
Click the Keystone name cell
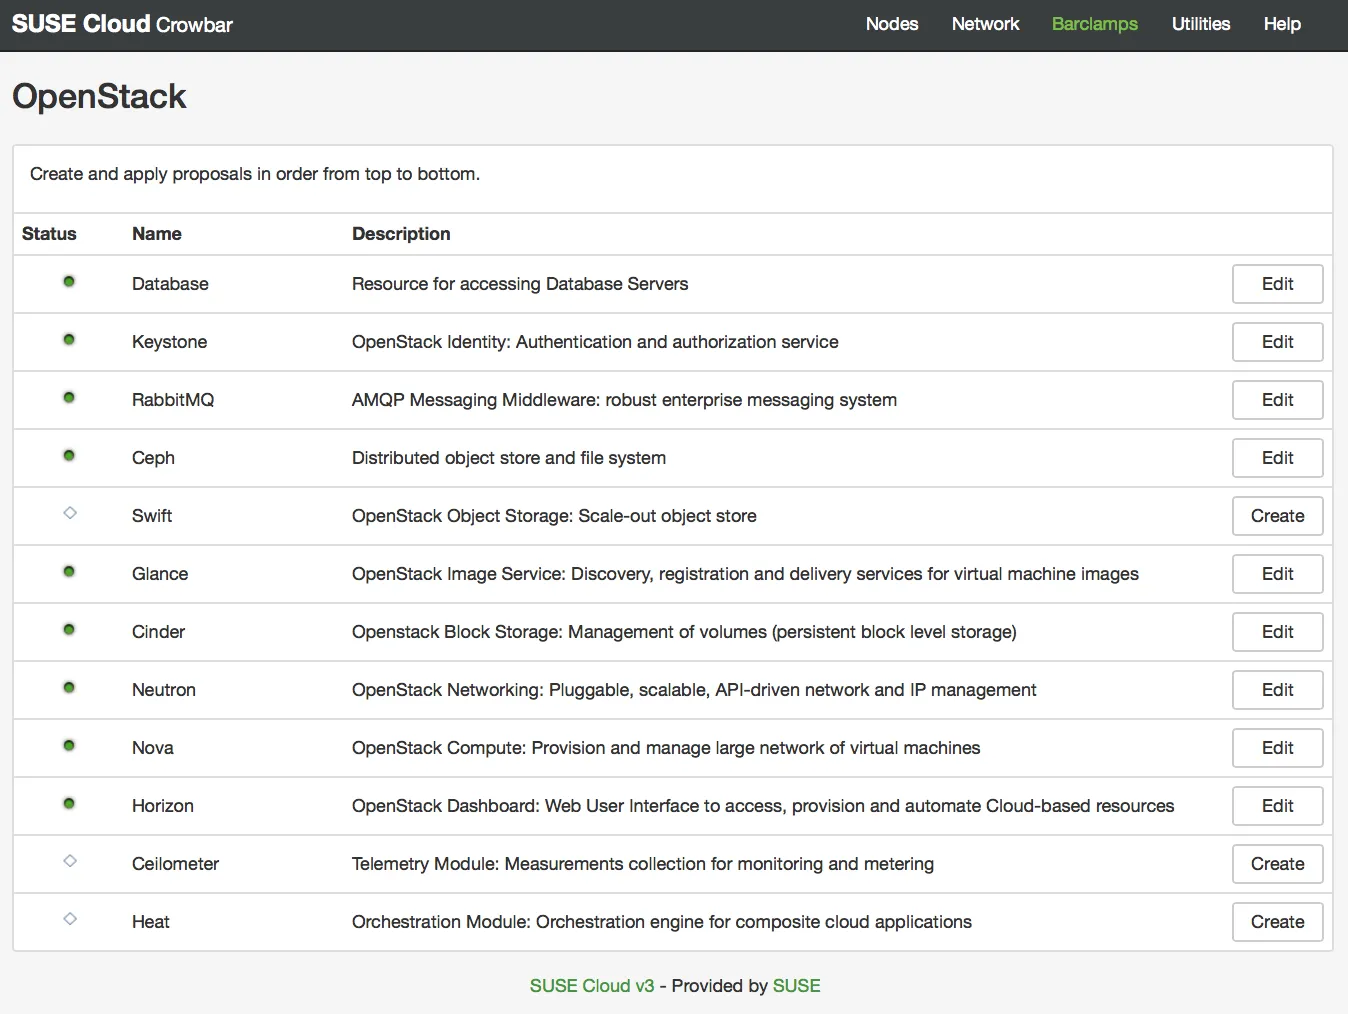tap(169, 342)
